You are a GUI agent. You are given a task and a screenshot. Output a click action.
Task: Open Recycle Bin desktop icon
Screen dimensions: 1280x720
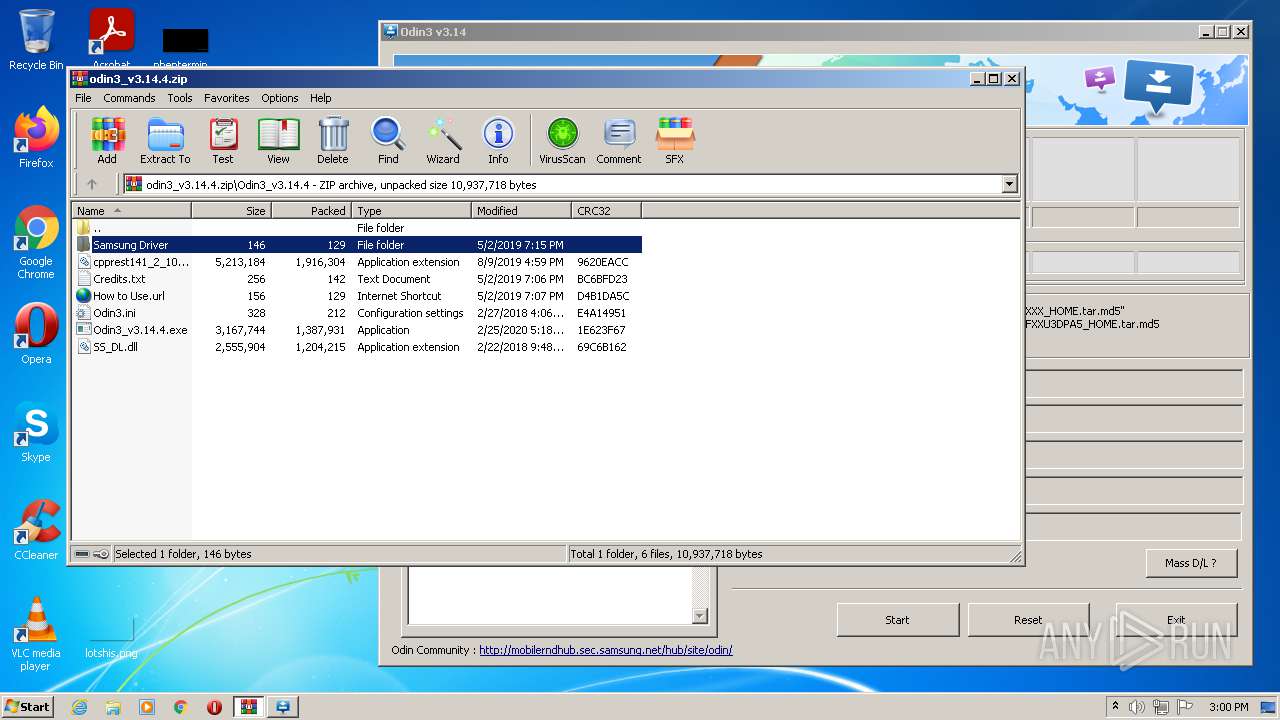[x=36, y=40]
